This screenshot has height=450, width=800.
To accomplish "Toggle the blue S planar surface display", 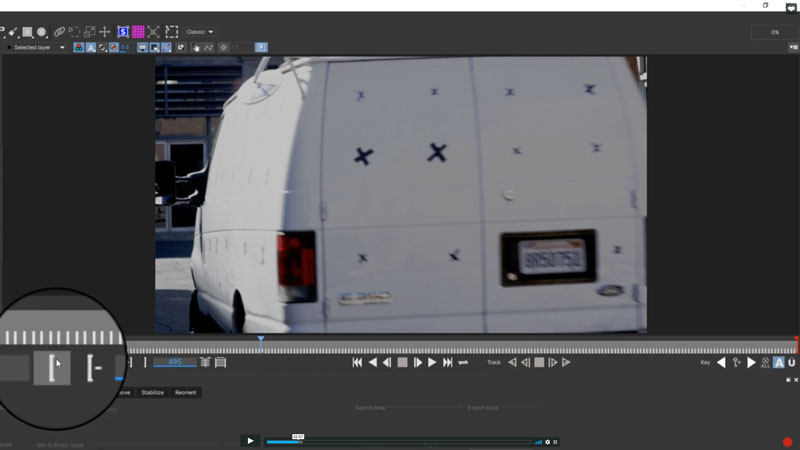I will 123,32.
